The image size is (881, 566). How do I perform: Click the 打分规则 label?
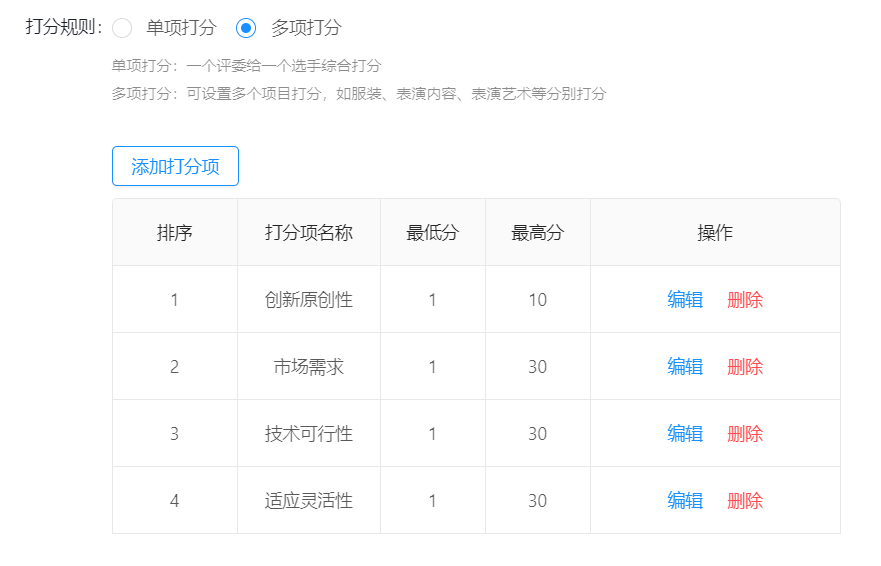click(x=63, y=27)
